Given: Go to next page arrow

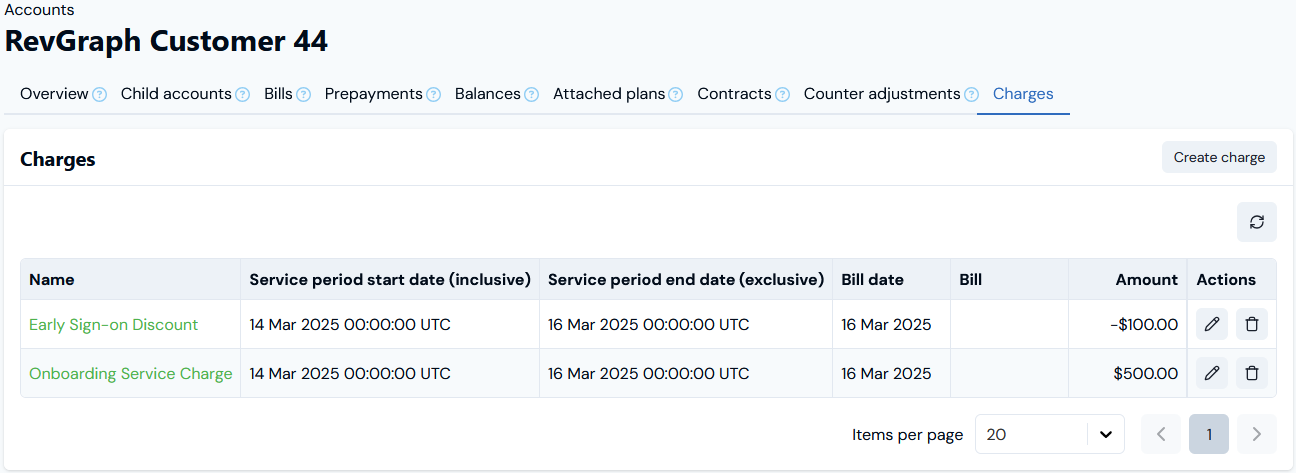Looking at the screenshot, I should pos(1257,434).
